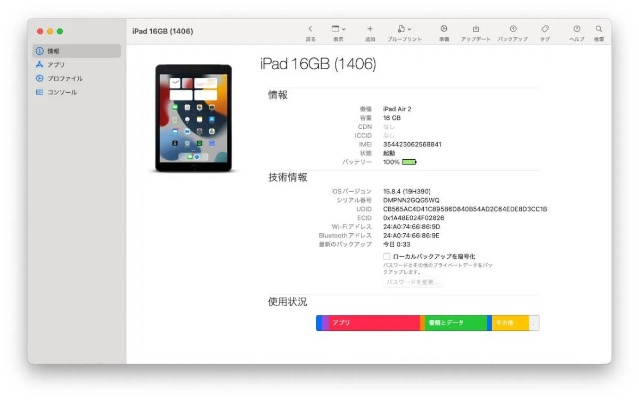Click the long UDID value starting CB565
The image size is (639, 400).
465,209
